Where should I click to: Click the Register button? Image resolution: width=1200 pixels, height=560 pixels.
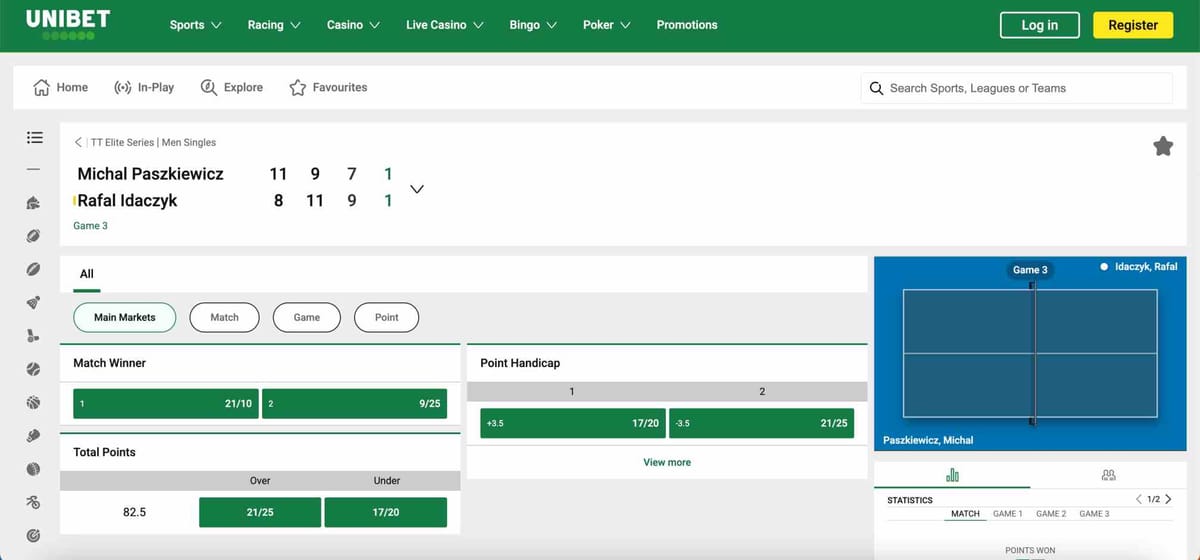click(1133, 25)
